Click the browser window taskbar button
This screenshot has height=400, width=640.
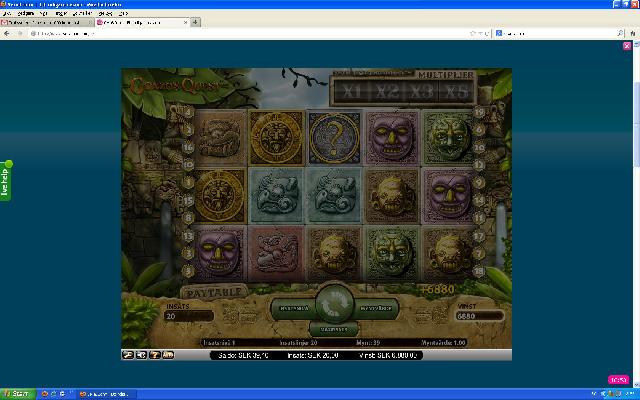pyautogui.click(x=106, y=394)
